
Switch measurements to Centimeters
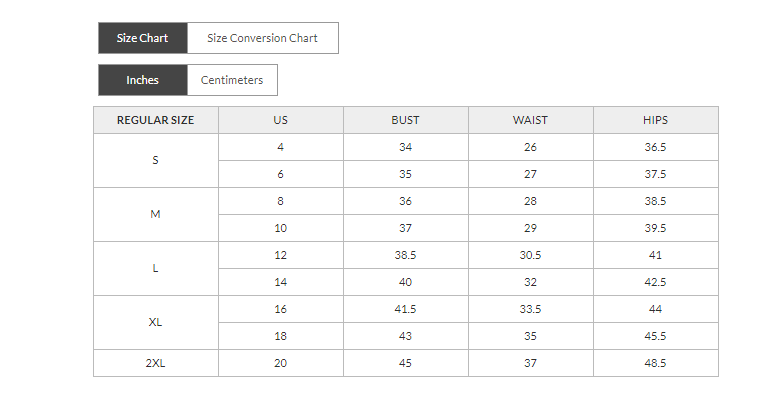click(x=232, y=80)
